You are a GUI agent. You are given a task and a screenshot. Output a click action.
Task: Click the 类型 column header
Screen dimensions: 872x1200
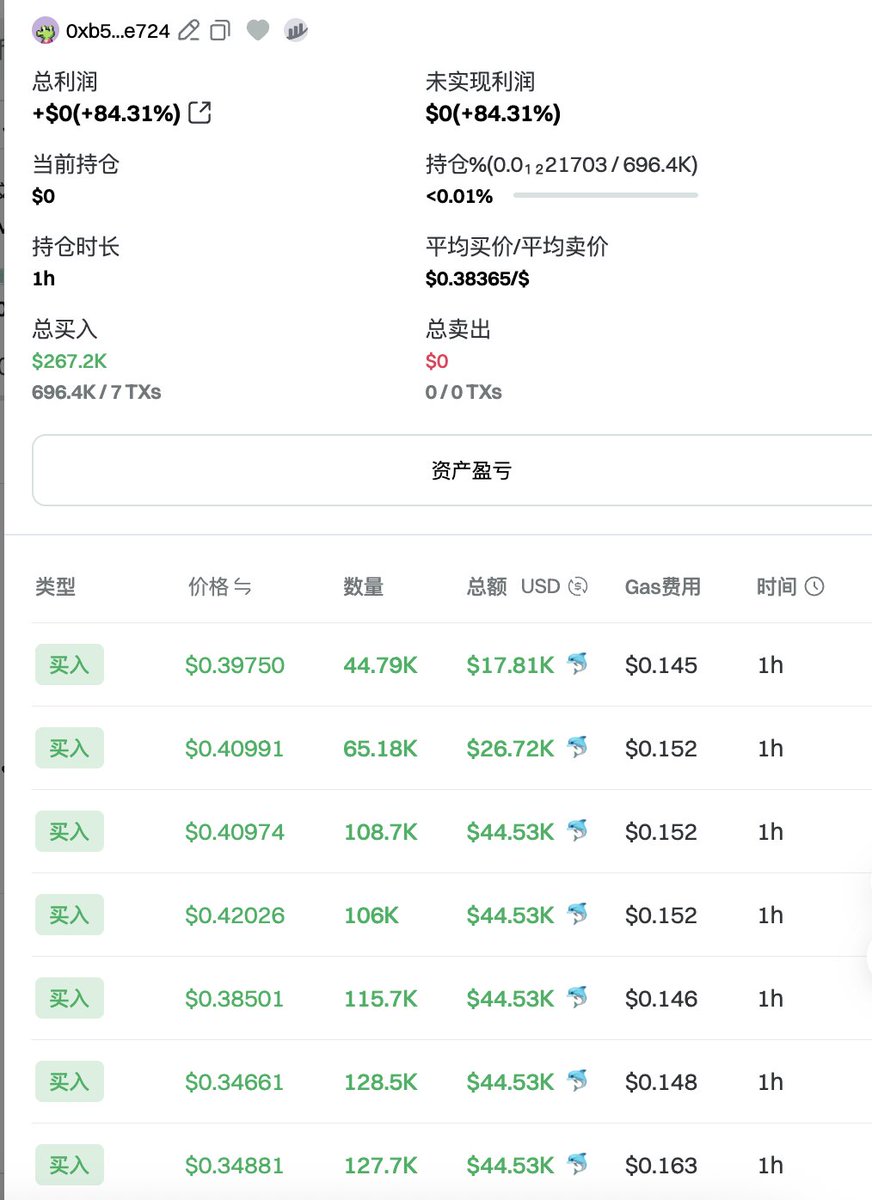(x=55, y=587)
